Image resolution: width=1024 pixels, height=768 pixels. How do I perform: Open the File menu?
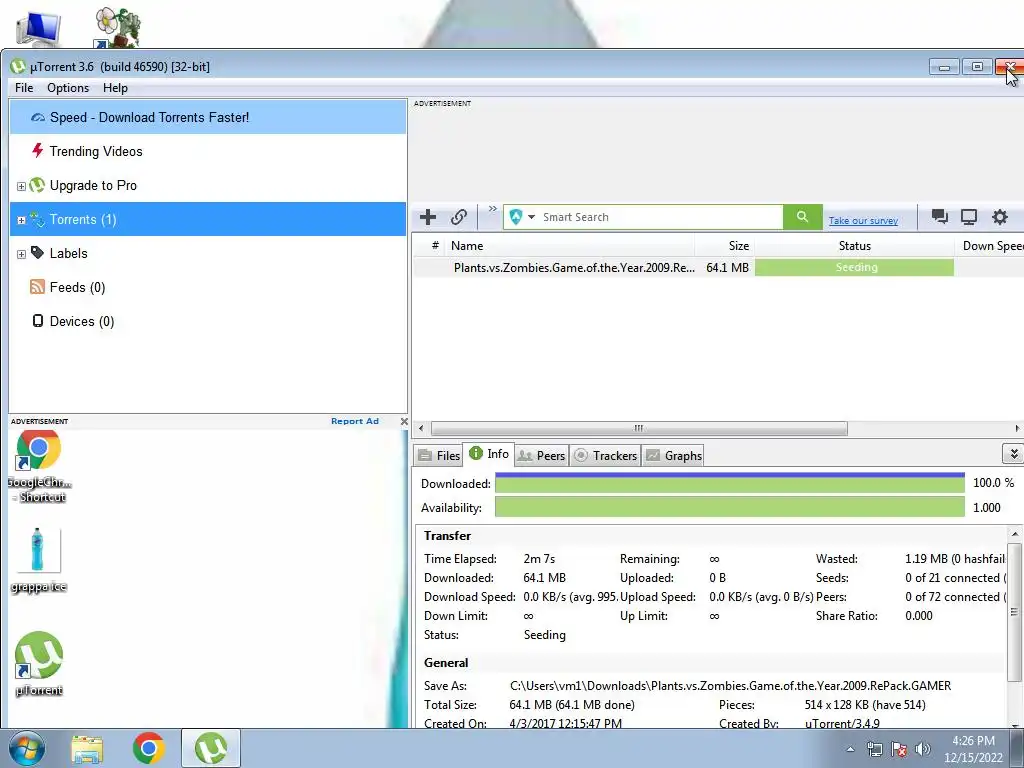24,88
